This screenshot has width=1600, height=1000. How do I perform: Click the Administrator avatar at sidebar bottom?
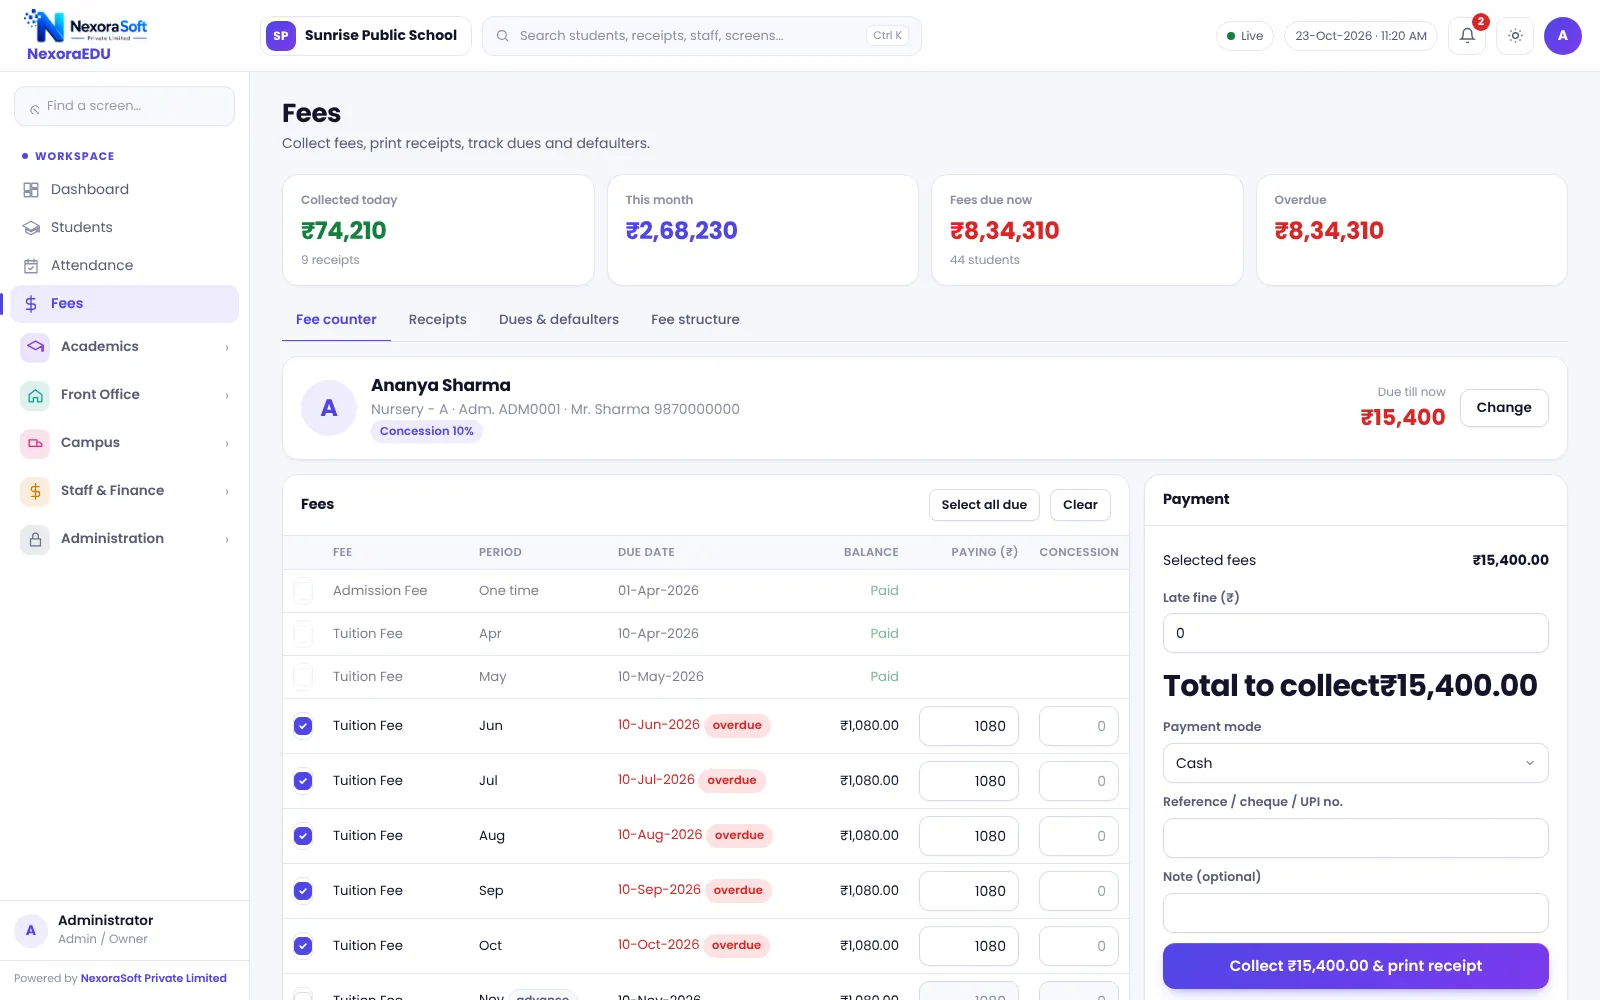tap(31, 930)
